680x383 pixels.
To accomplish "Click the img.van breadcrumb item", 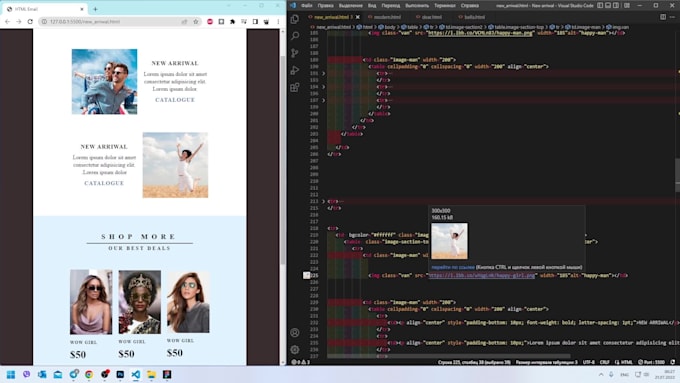I will click(619, 27).
